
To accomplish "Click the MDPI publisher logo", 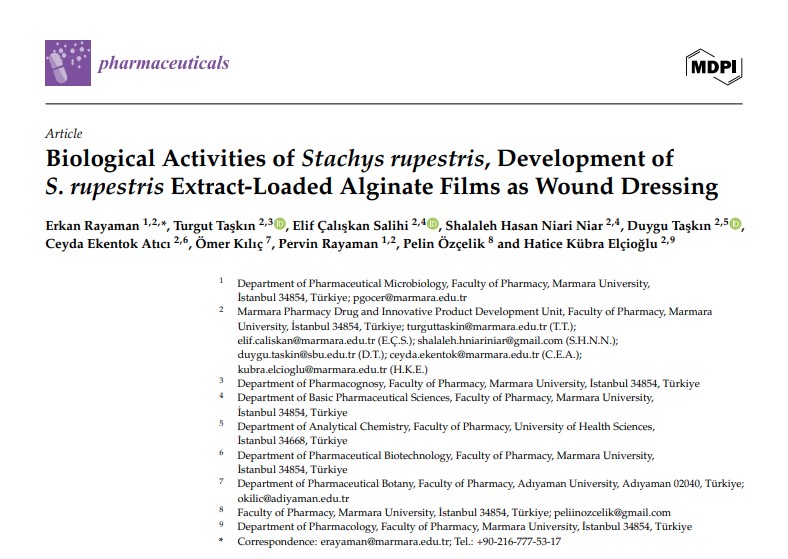I will [x=715, y=65].
